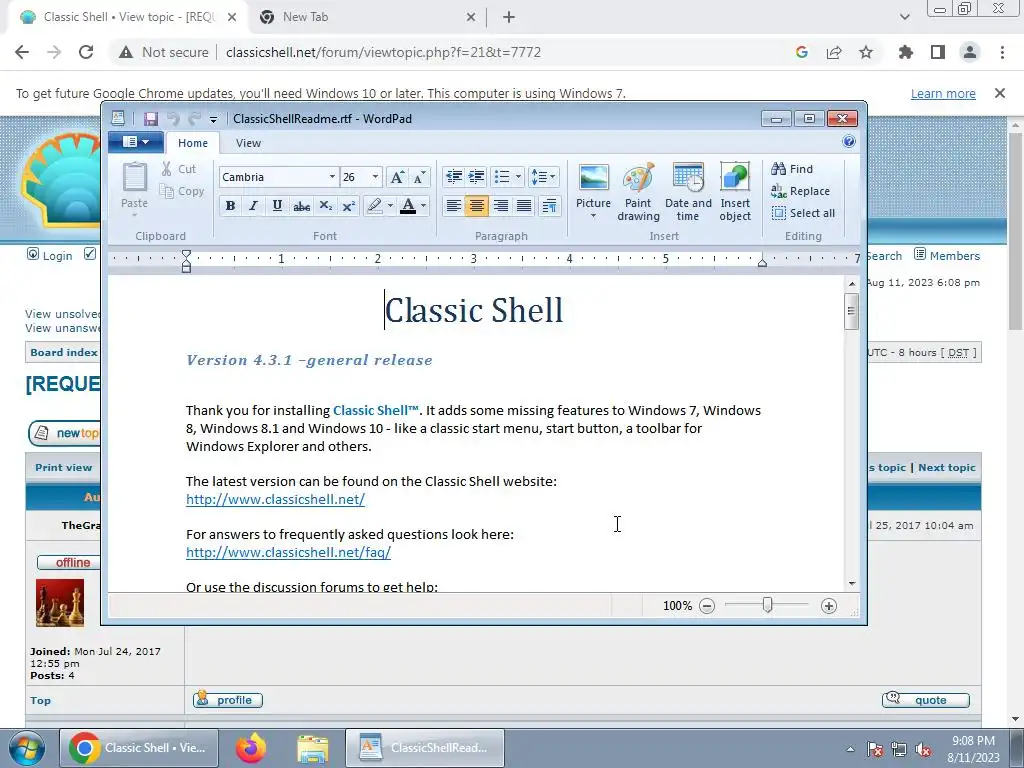Open Chrome Extensions puzzle icon
This screenshot has width=1024, height=768.
[x=905, y=52]
